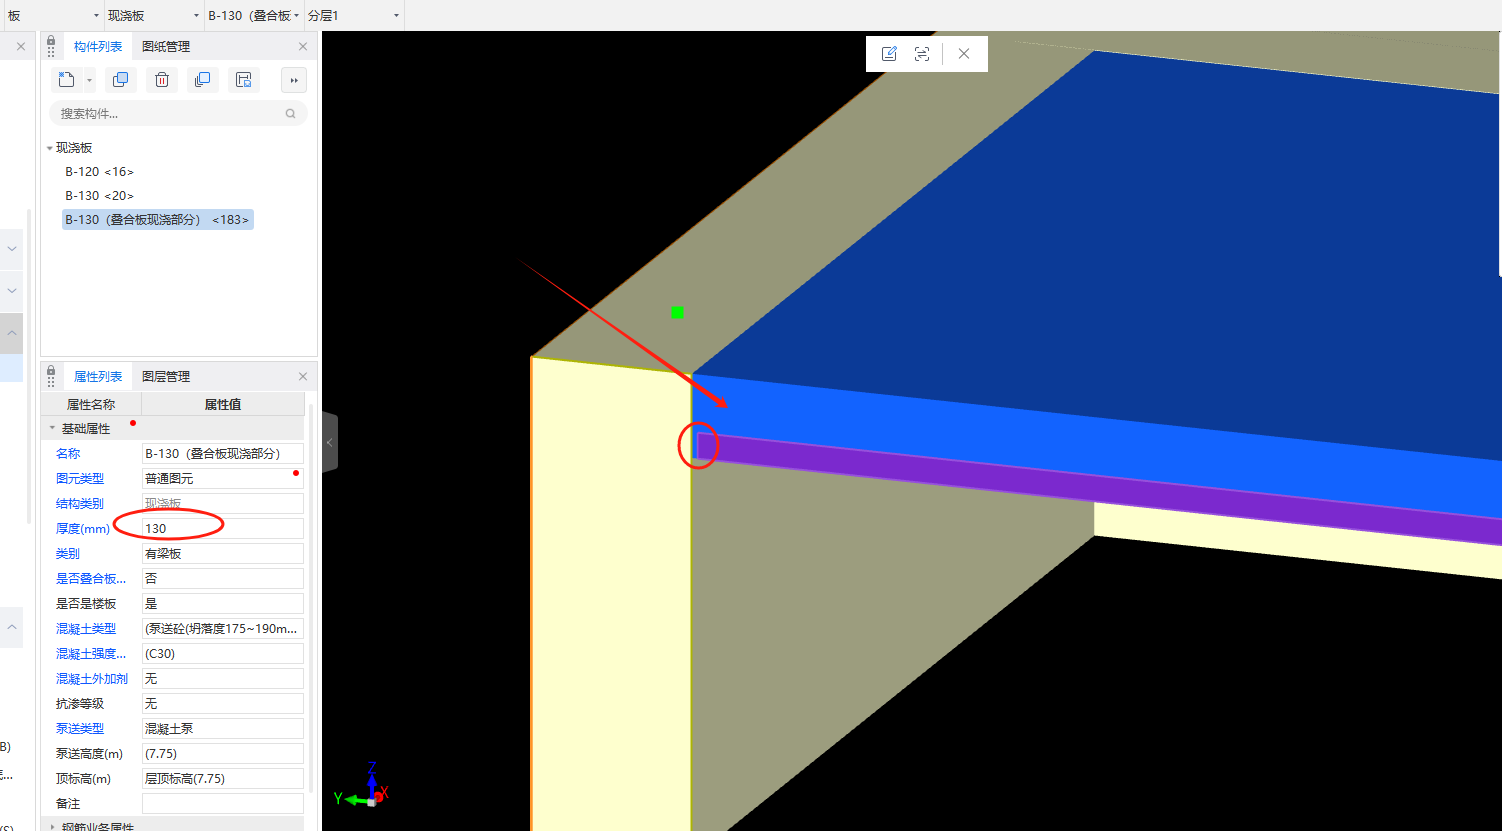Screen dimensions: 1502x831
Task: Click the search magnifier icon
Action: (x=291, y=114)
